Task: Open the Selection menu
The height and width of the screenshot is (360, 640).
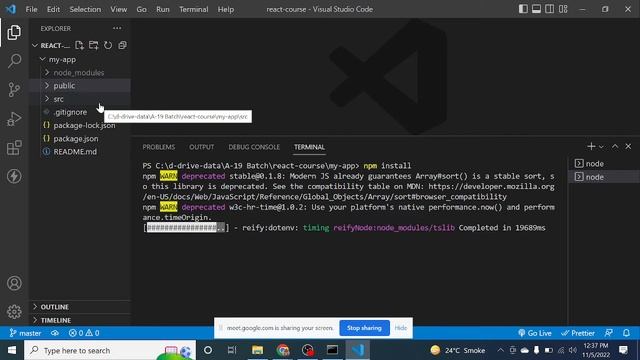Action: coord(85,9)
